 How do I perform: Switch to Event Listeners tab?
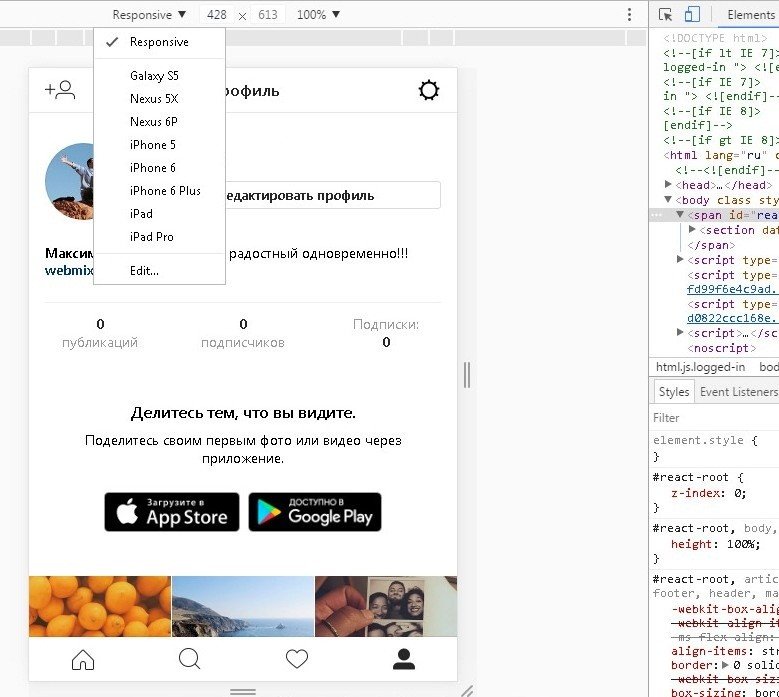click(737, 392)
